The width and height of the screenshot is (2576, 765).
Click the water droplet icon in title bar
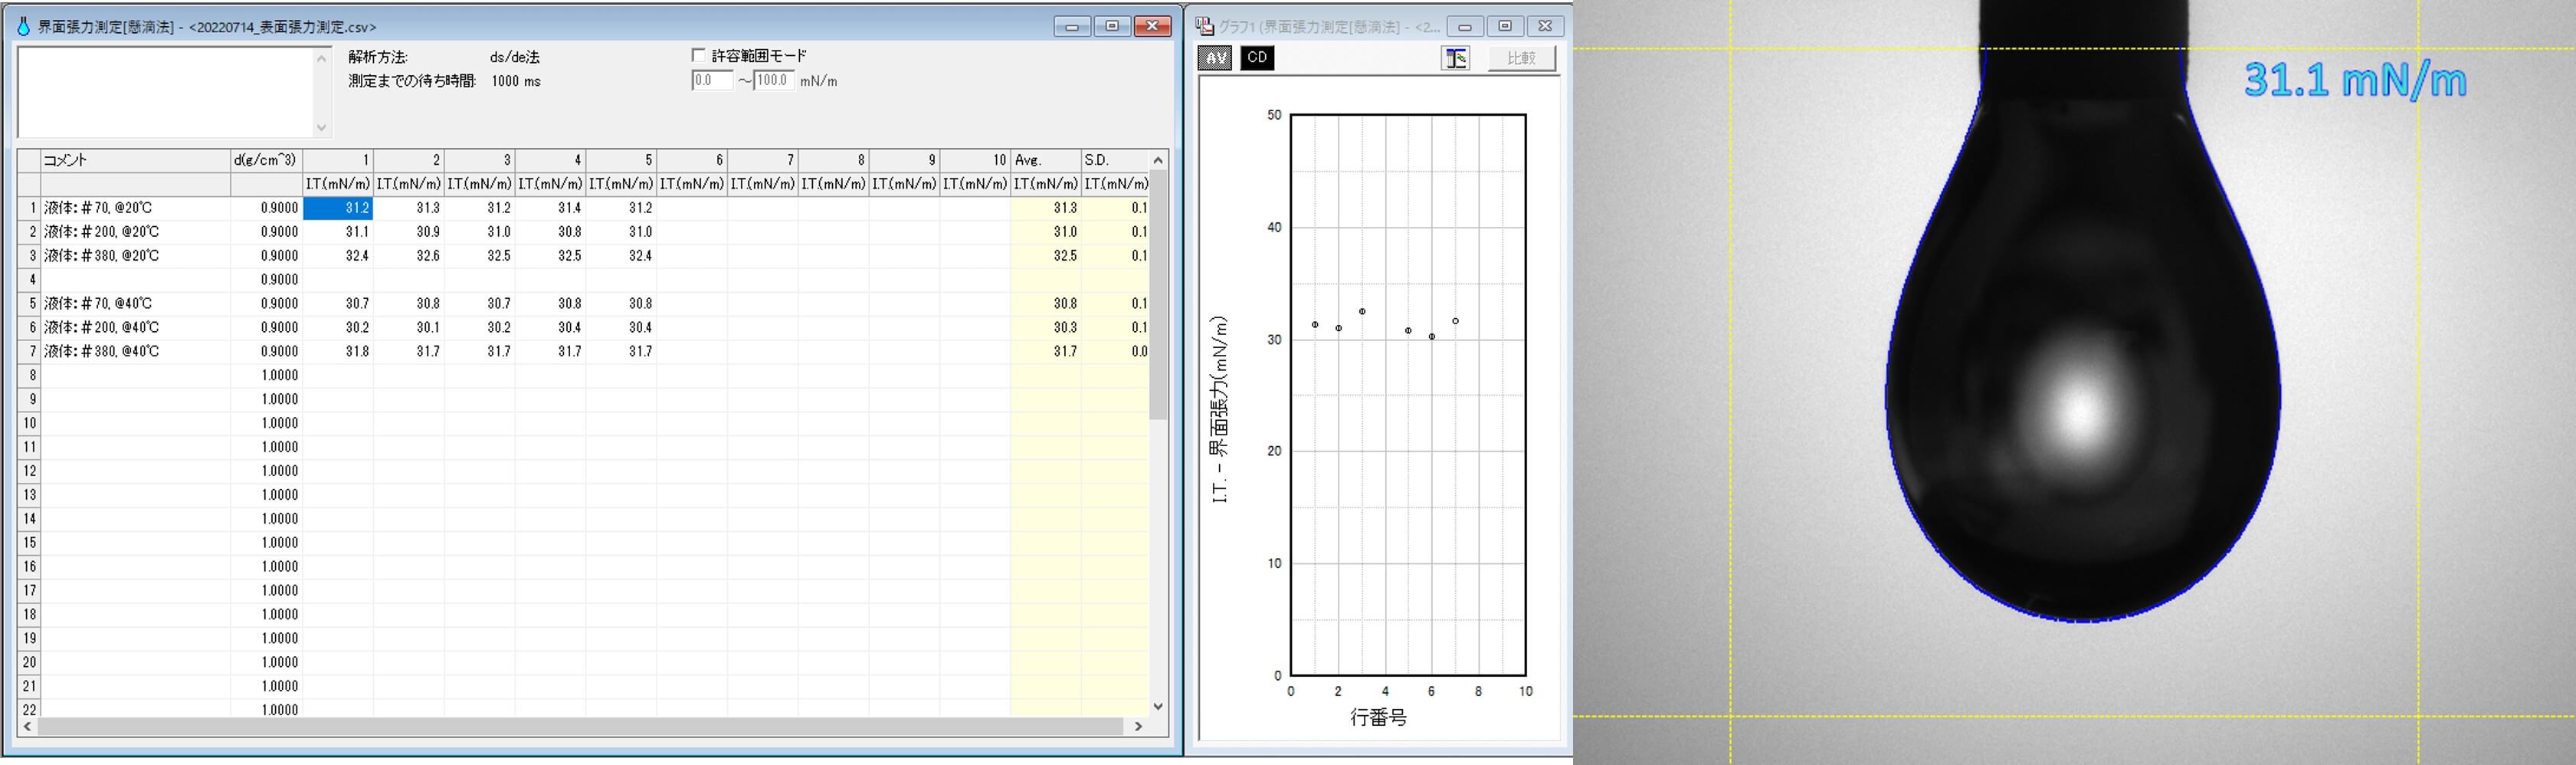click(x=23, y=27)
